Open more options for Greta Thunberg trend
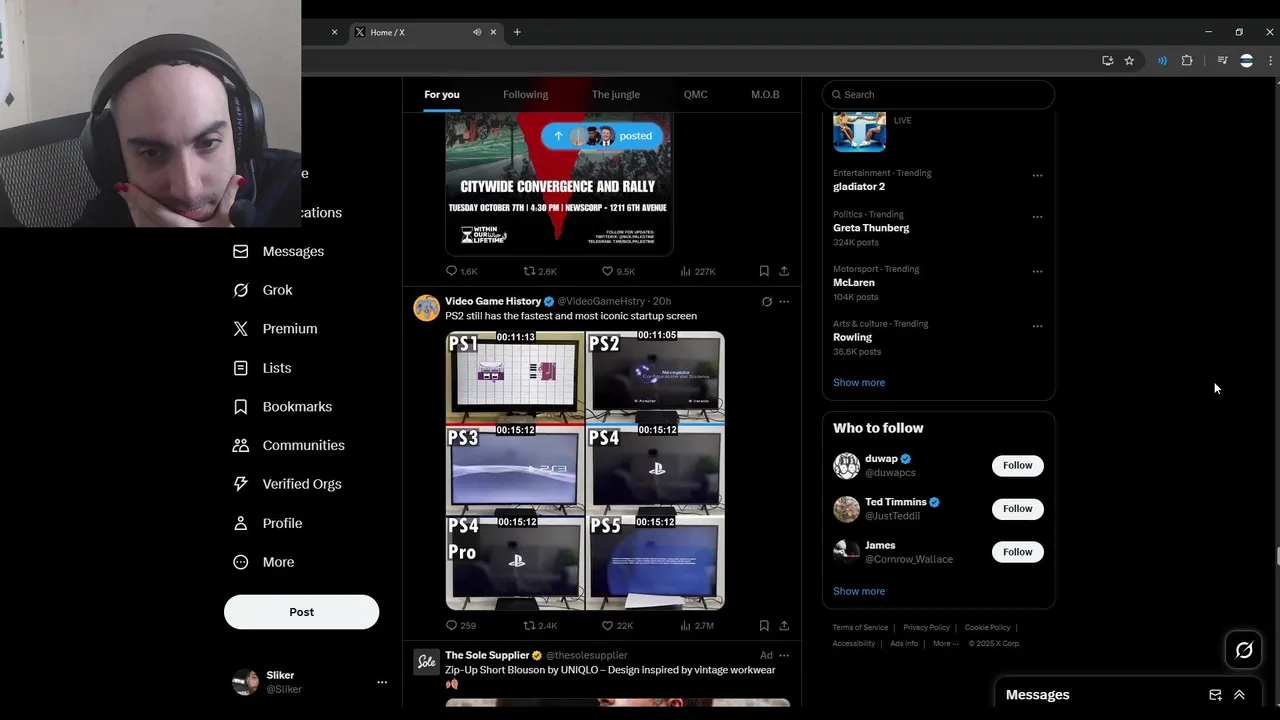This screenshot has height=720, width=1280. [1037, 216]
